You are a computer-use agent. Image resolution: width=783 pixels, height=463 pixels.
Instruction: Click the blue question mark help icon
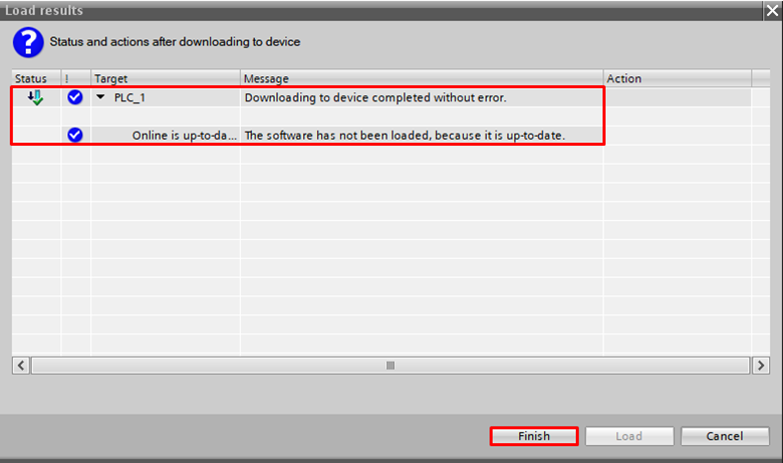(28, 43)
